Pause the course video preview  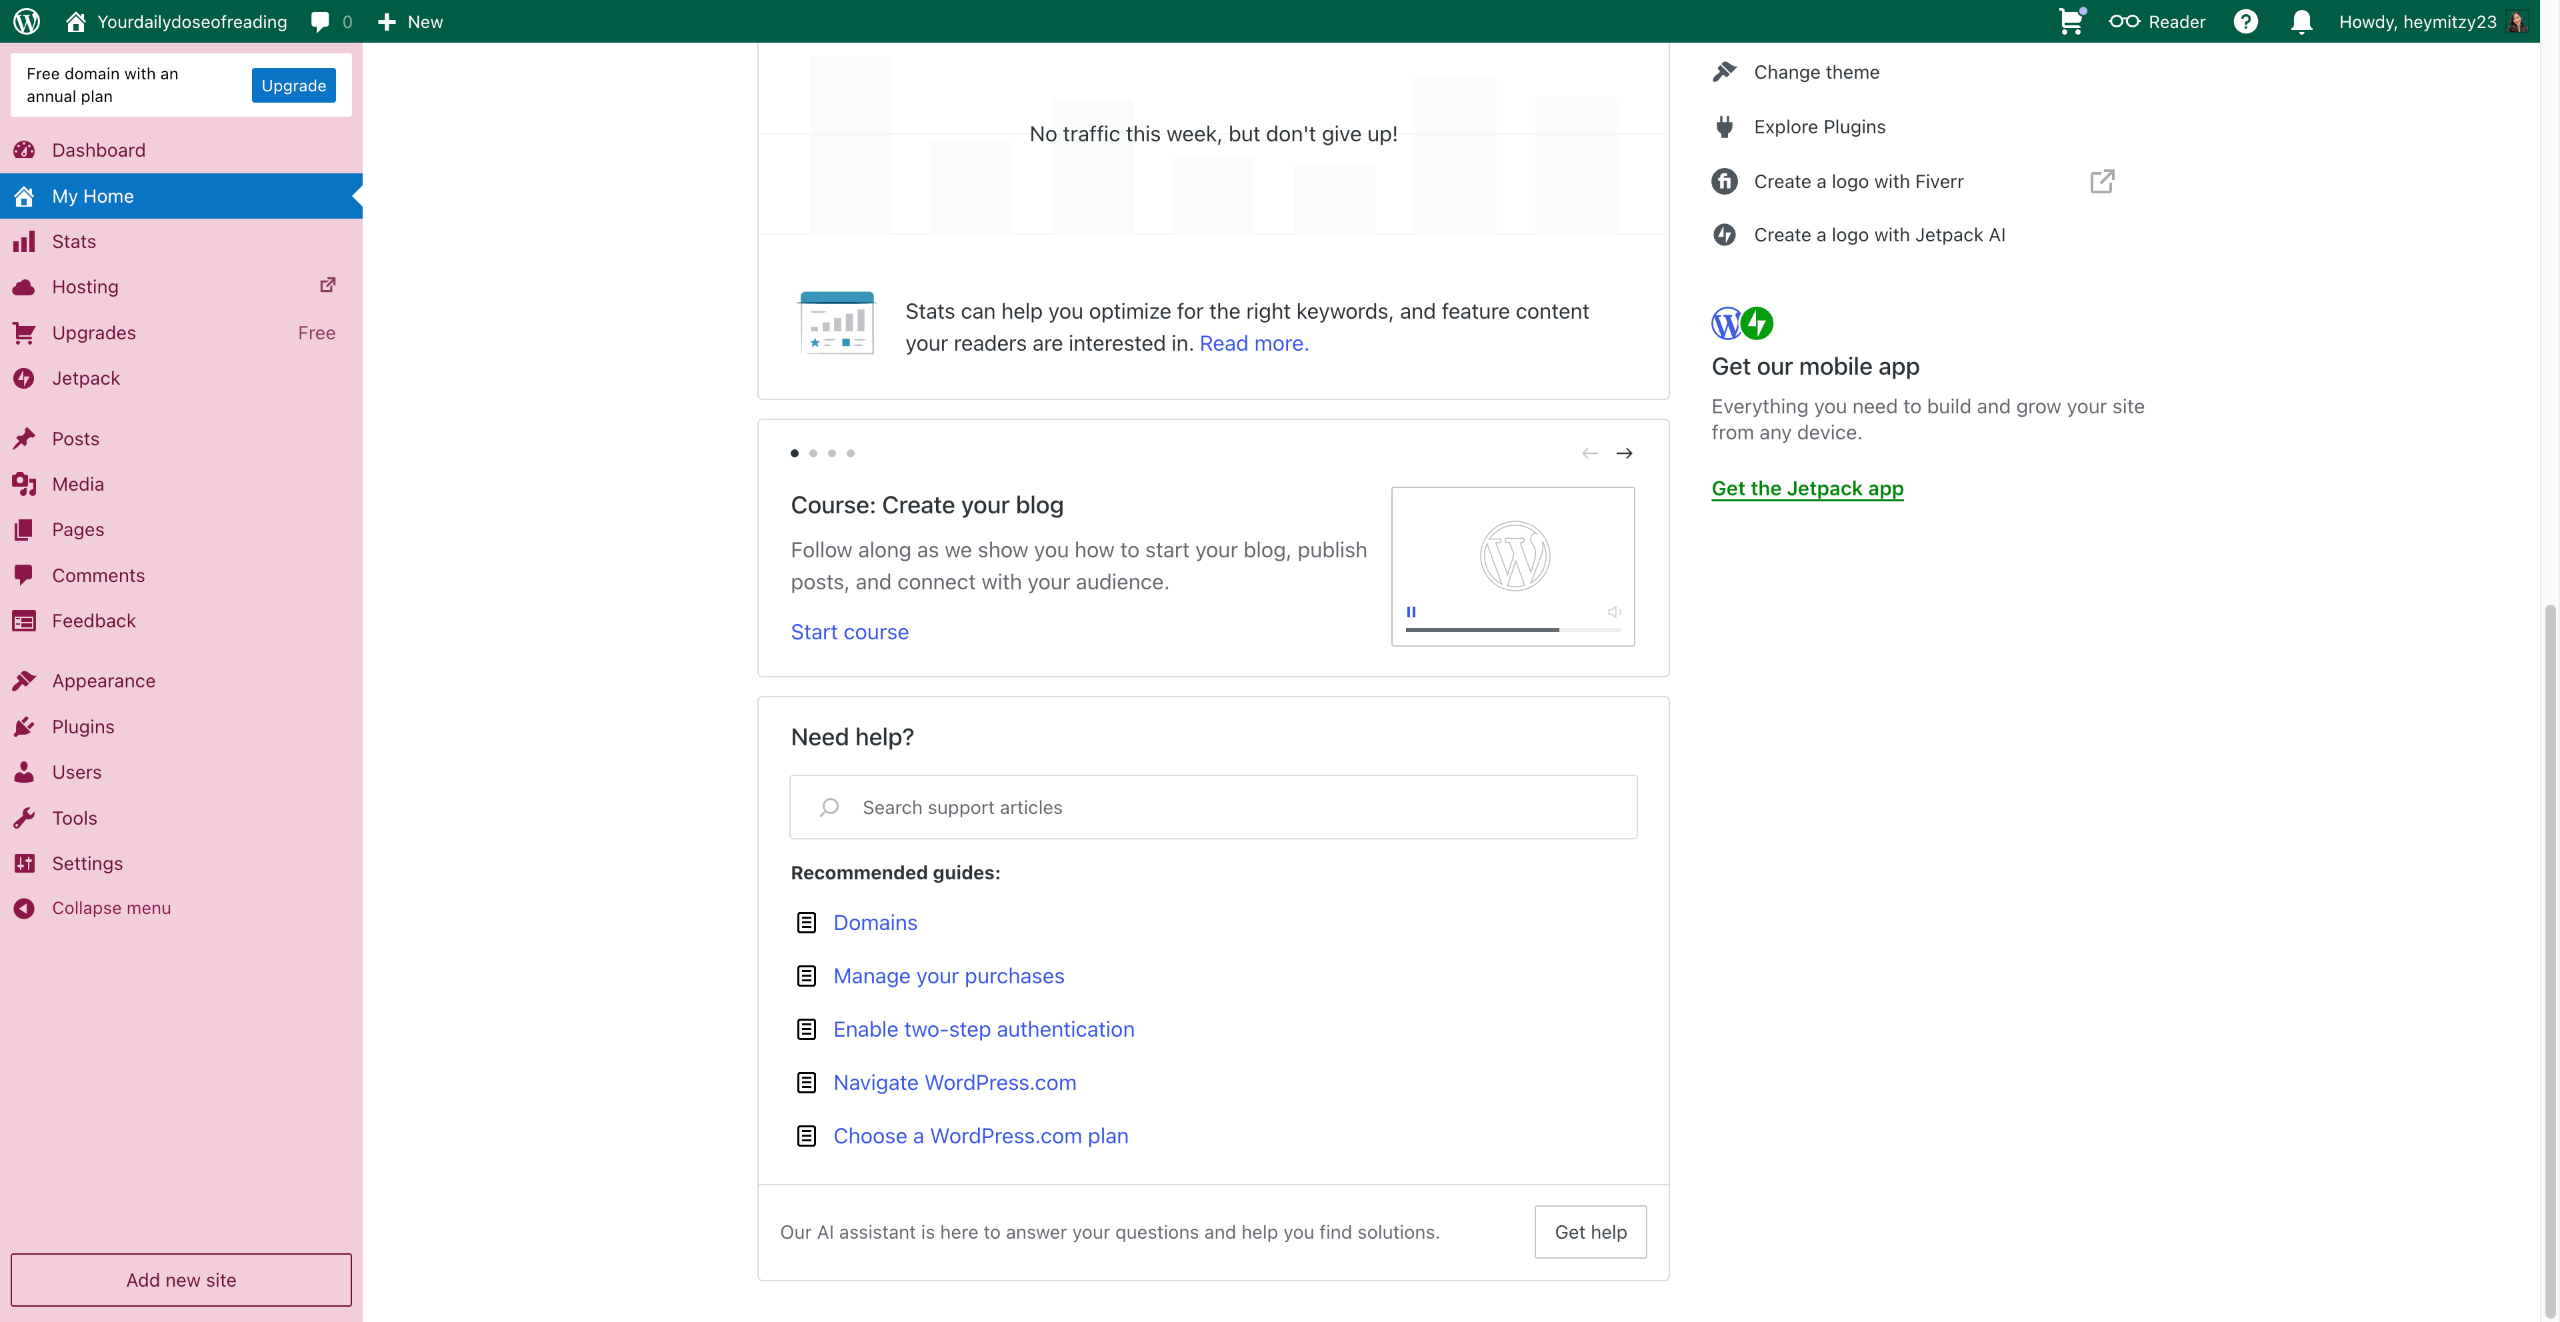point(1411,611)
